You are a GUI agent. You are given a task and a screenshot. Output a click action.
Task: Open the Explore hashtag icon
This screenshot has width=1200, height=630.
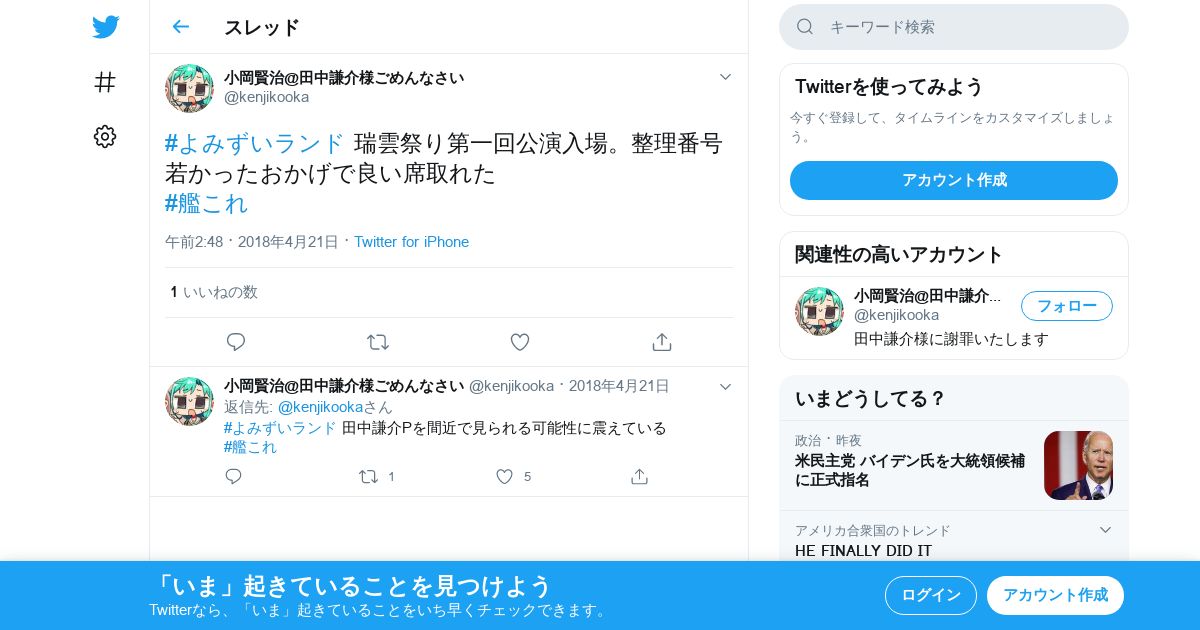[105, 82]
